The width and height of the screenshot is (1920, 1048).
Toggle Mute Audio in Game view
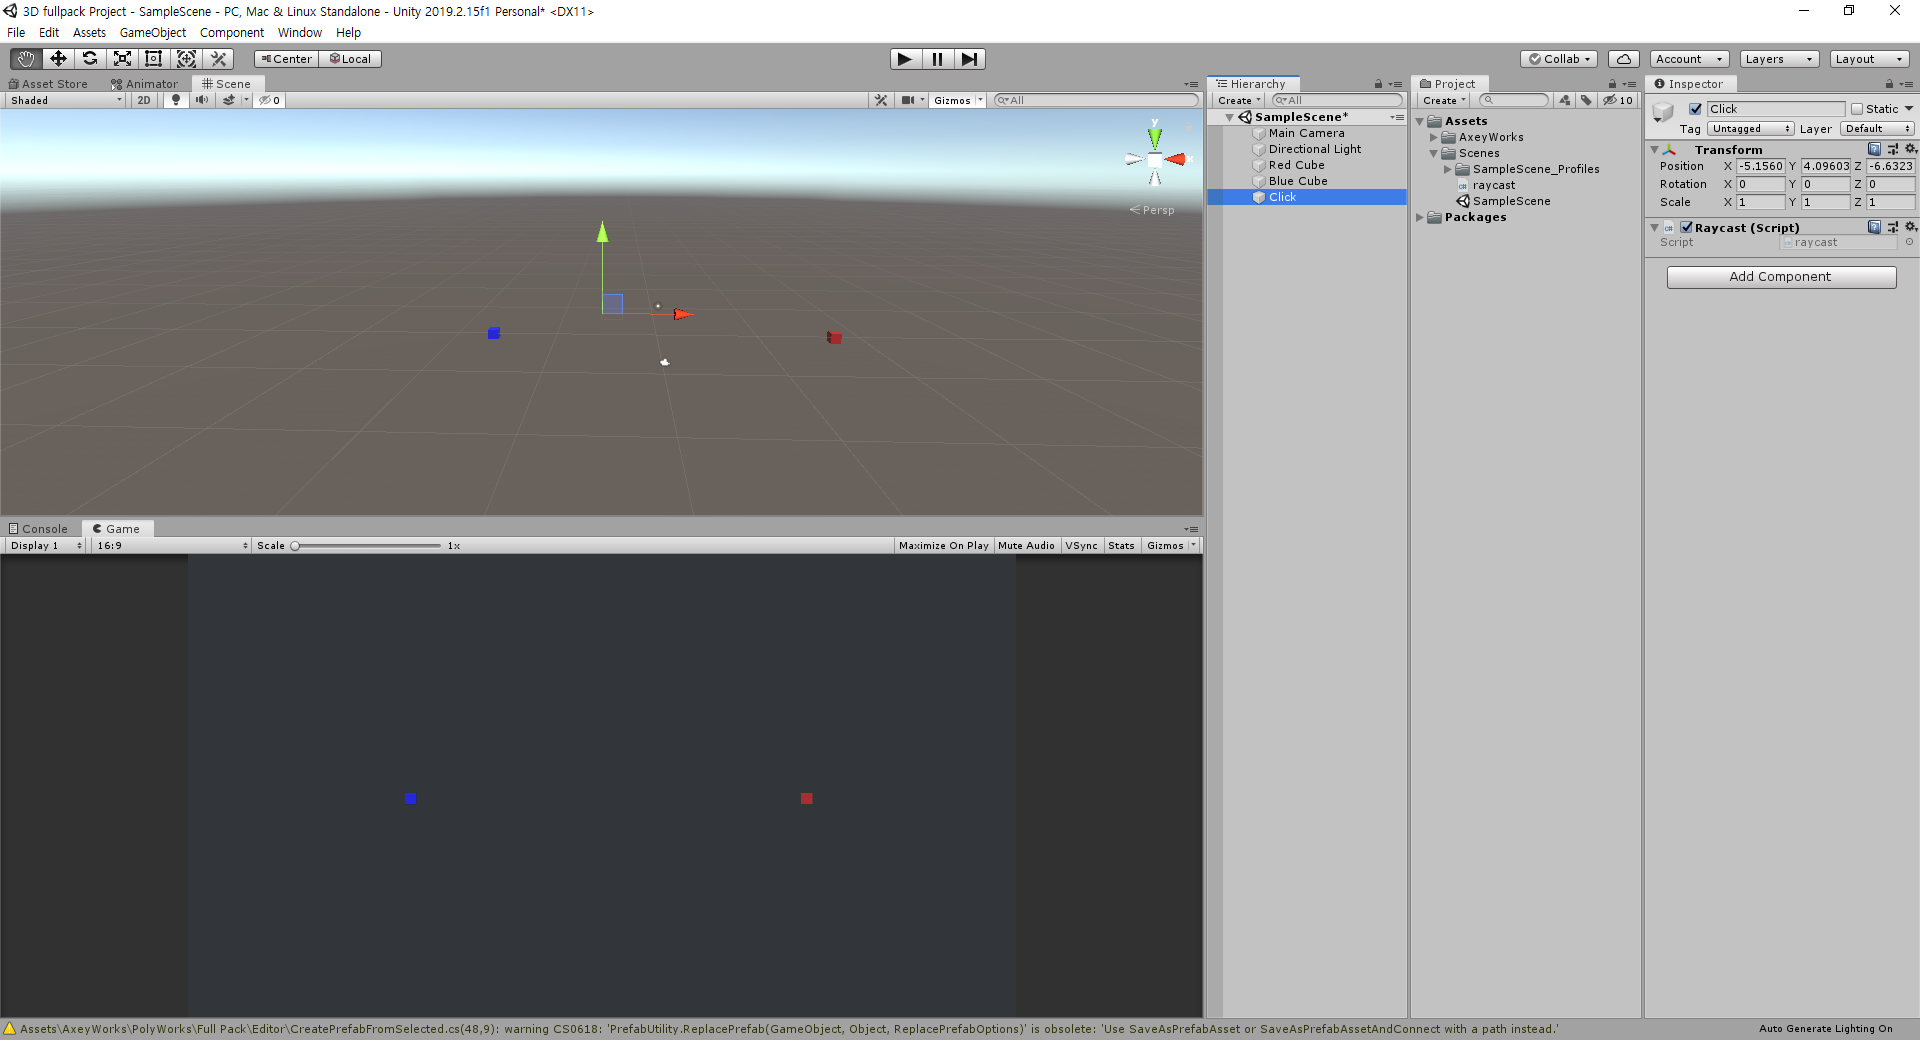(x=1026, y=546)
